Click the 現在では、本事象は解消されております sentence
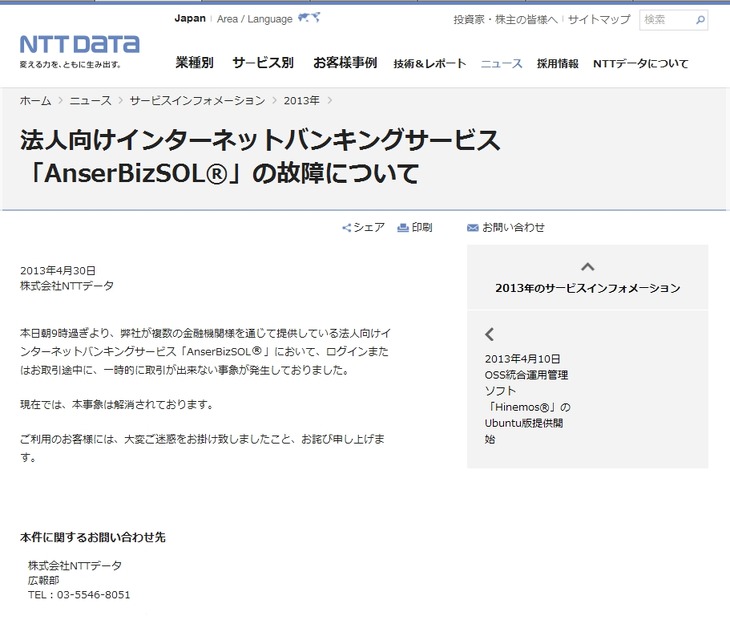The image size is (730, 620). click(116, 404)
